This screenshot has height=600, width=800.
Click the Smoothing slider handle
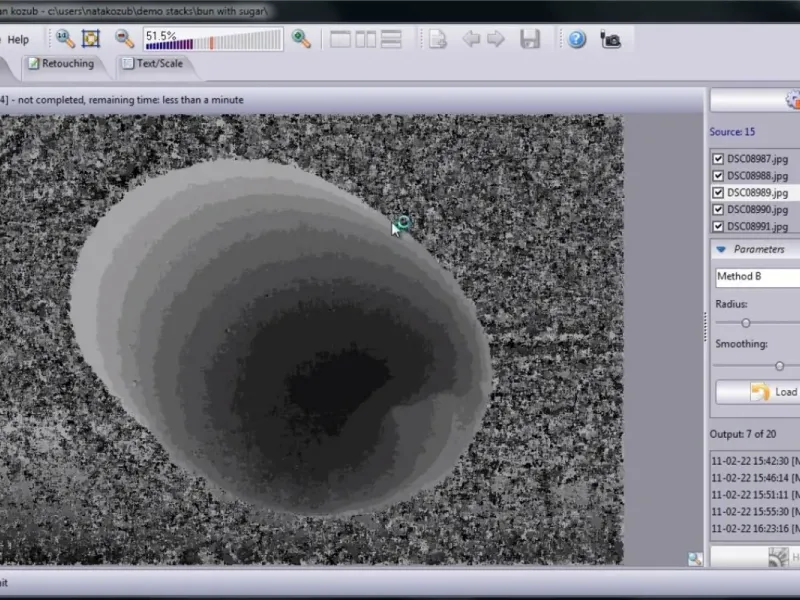pyautogui.click(x=780, y=366)
